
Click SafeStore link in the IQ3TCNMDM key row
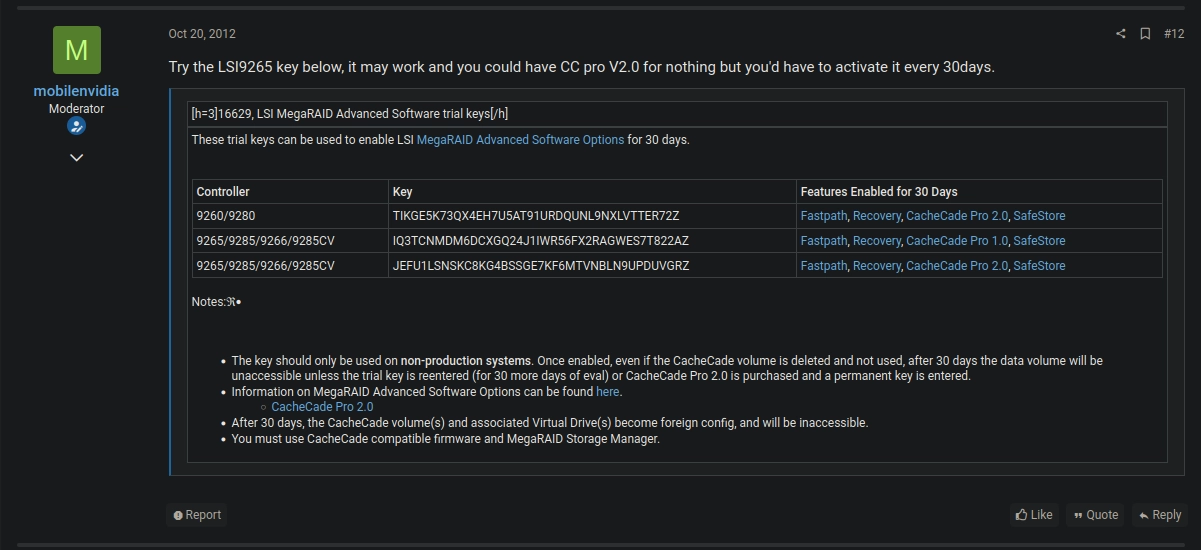[1039, 241]
